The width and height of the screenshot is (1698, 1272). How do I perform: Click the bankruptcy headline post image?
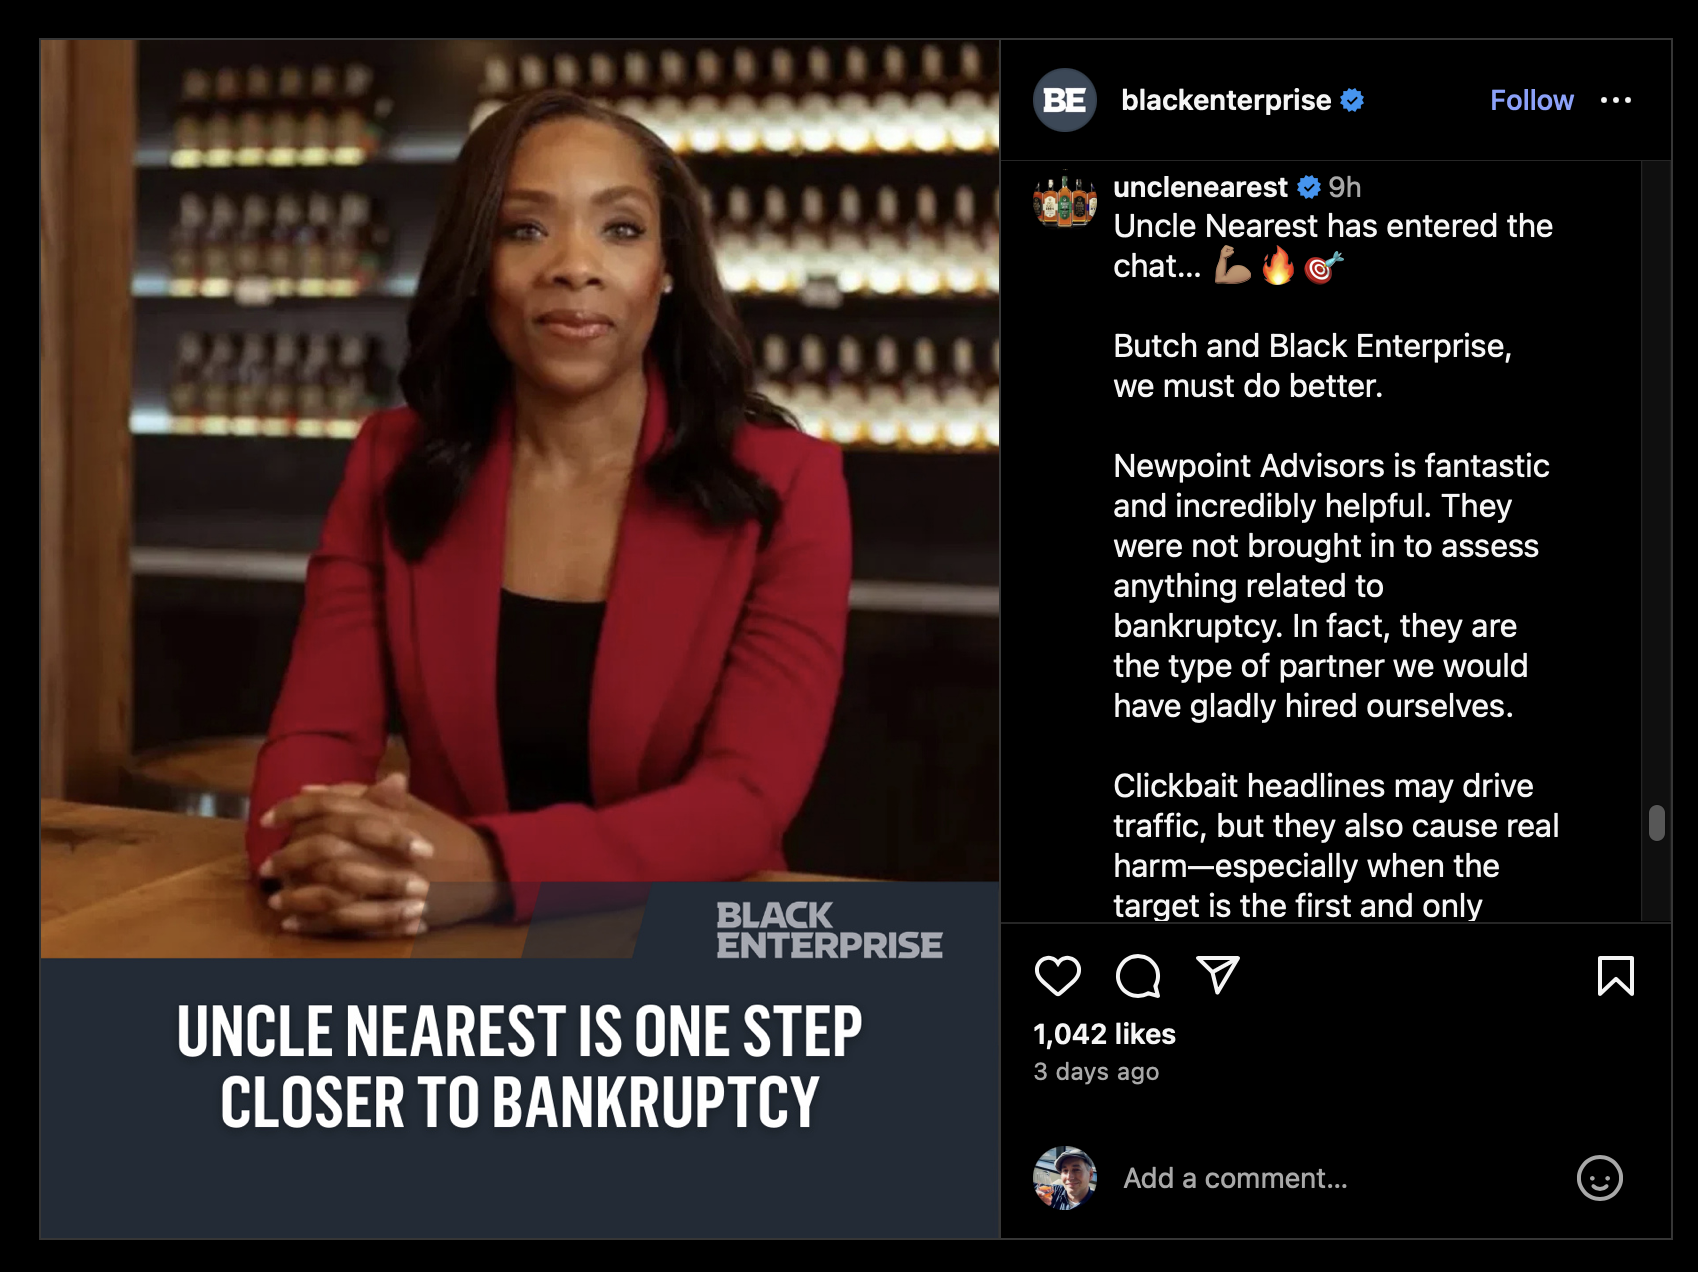click(x=520, y=639)
